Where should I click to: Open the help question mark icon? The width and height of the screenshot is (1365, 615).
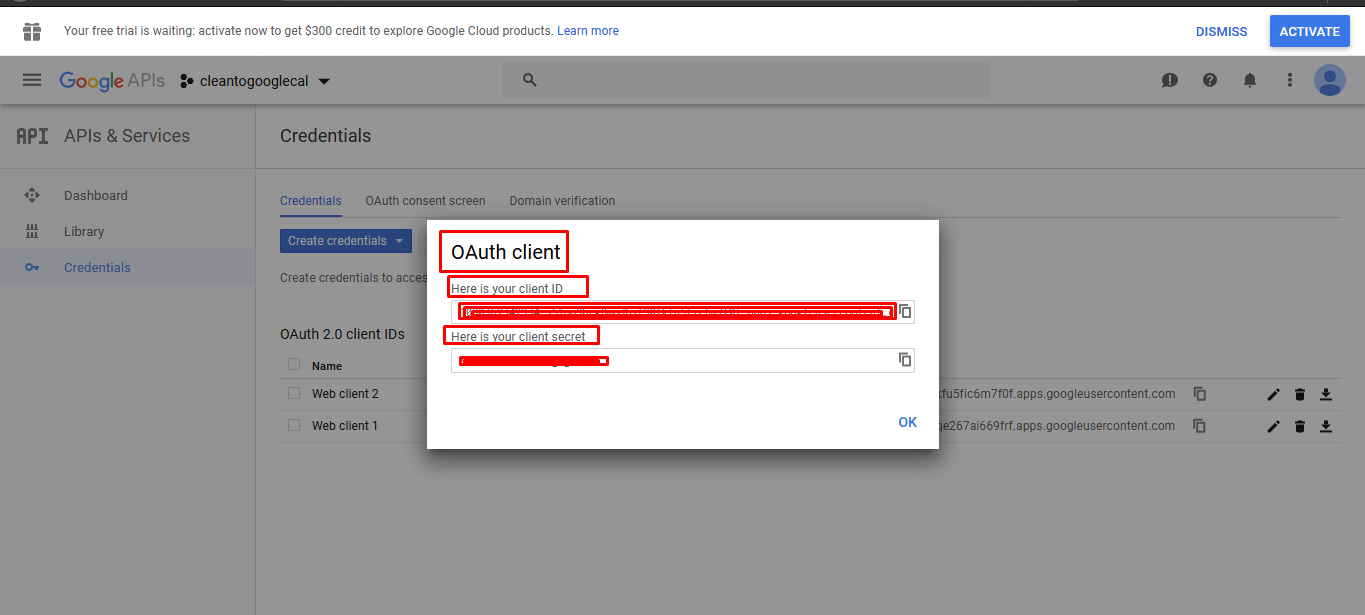point(1210,80)
